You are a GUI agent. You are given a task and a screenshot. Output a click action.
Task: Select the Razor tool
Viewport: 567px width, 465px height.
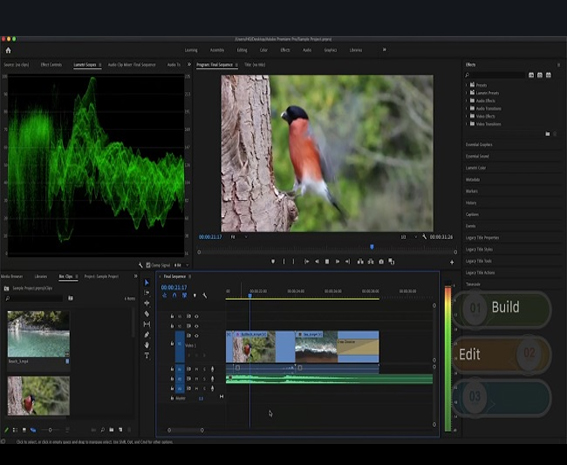(x=147, y=313)
